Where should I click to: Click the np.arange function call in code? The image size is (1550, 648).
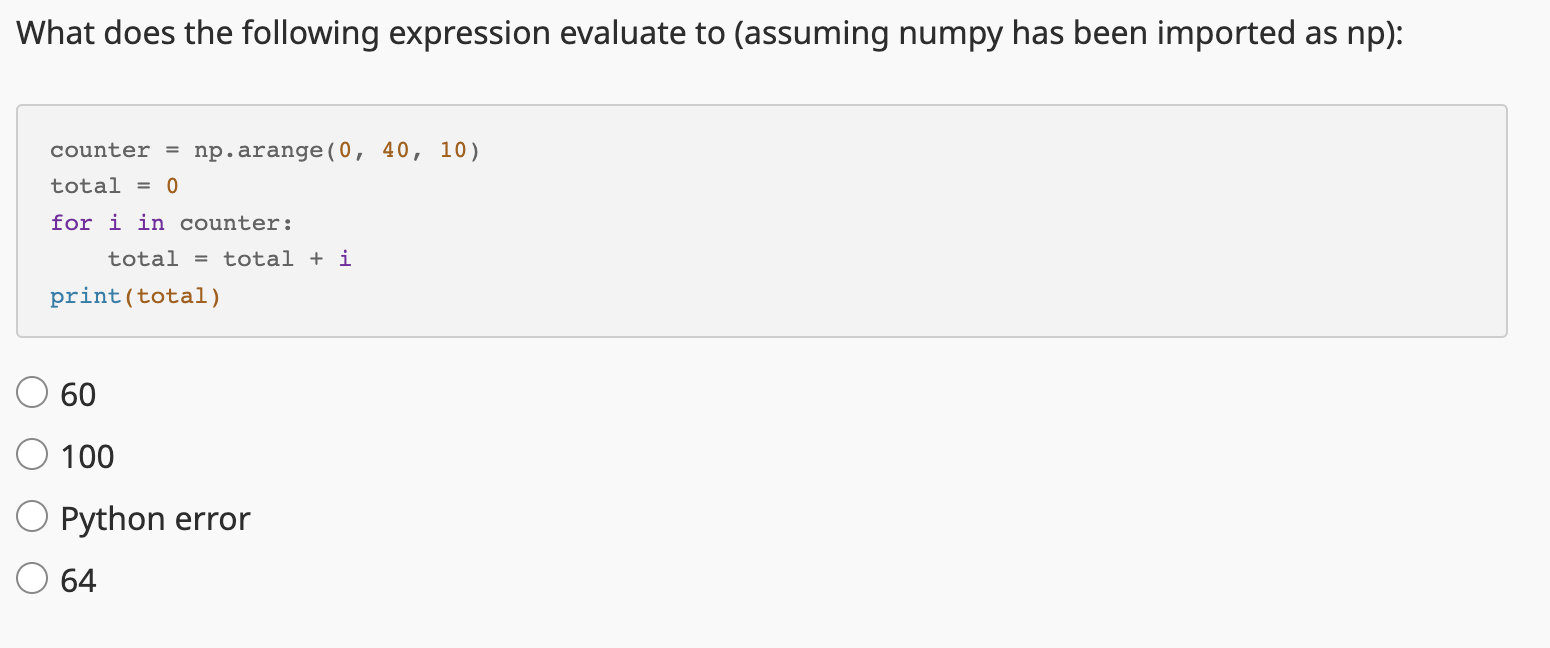[x=260, y=149]
